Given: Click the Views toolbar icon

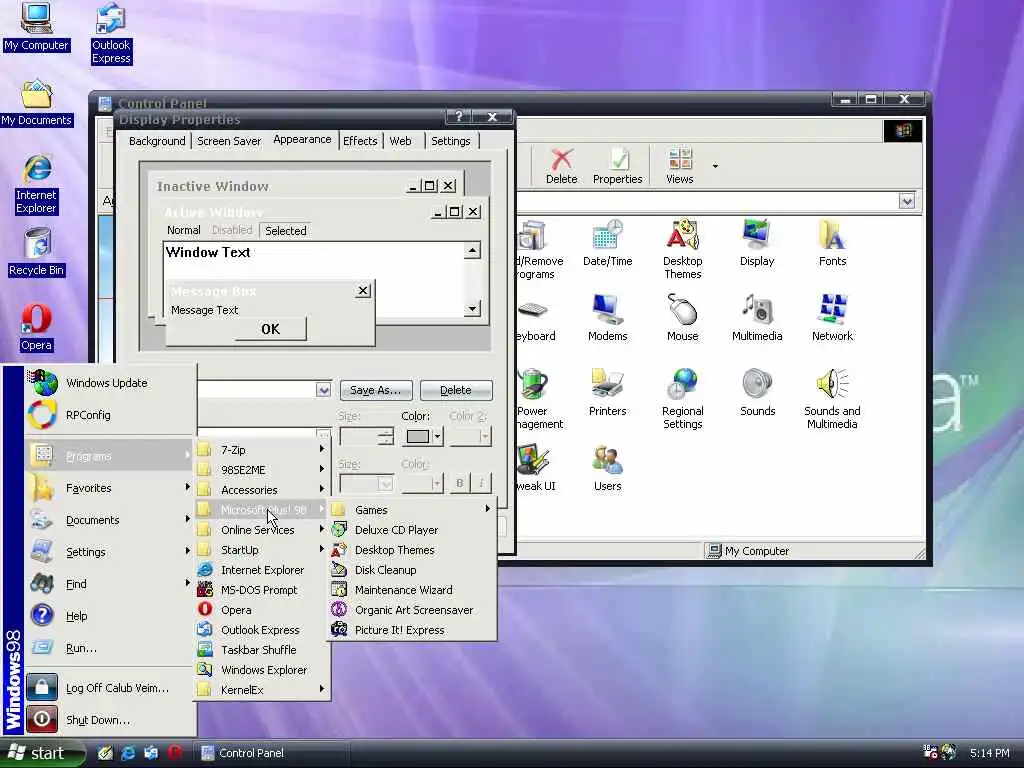Looking at the screenshot, I should pyautogui.click(x=680, y=167).
